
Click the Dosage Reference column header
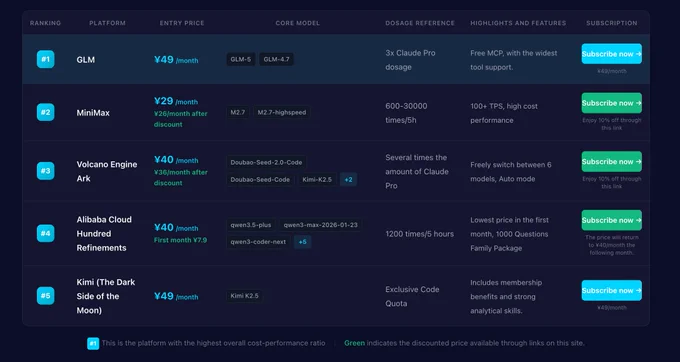point(420,23)
